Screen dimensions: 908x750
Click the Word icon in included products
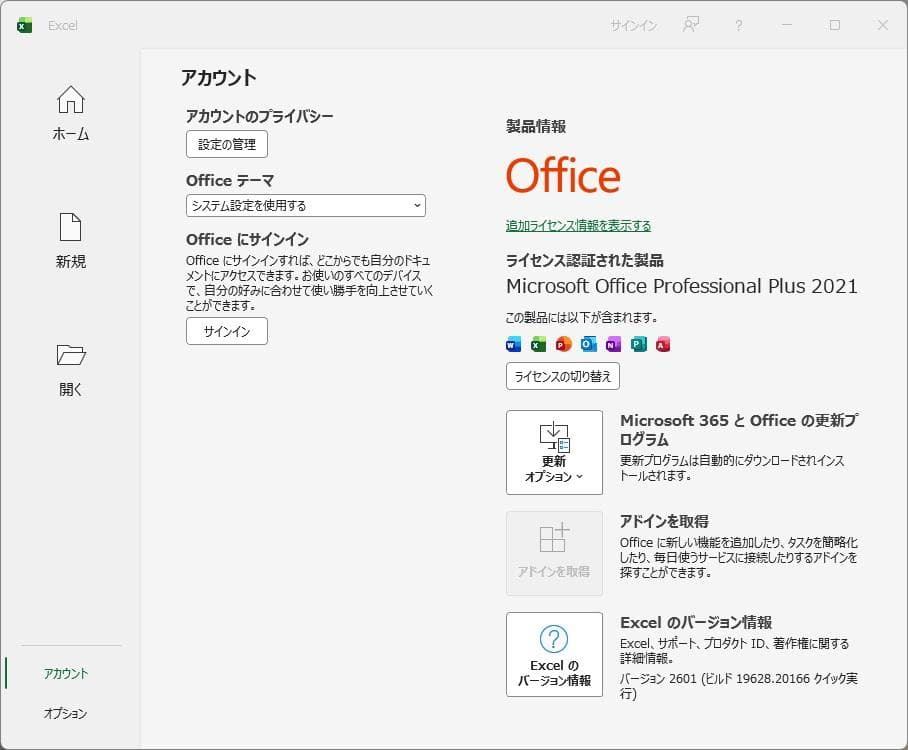click(511, 344)
